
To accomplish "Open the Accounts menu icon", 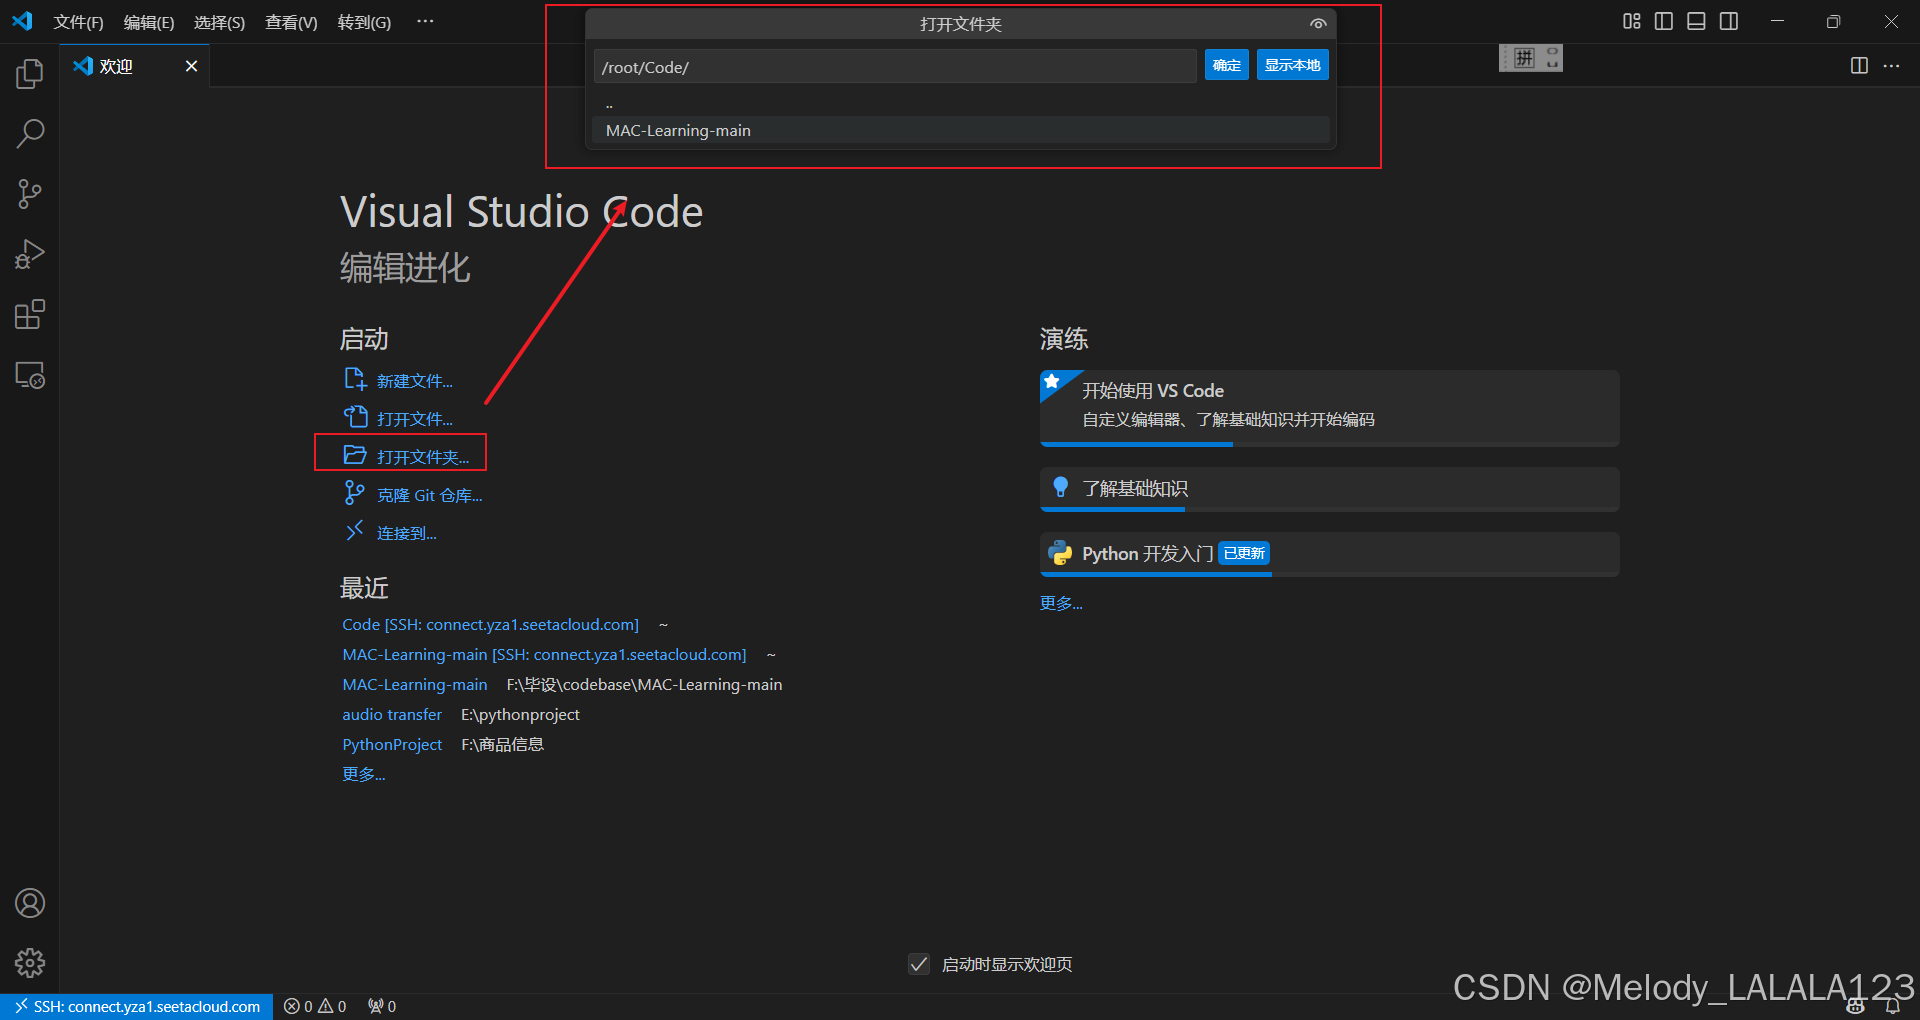I will coord(30,903).
